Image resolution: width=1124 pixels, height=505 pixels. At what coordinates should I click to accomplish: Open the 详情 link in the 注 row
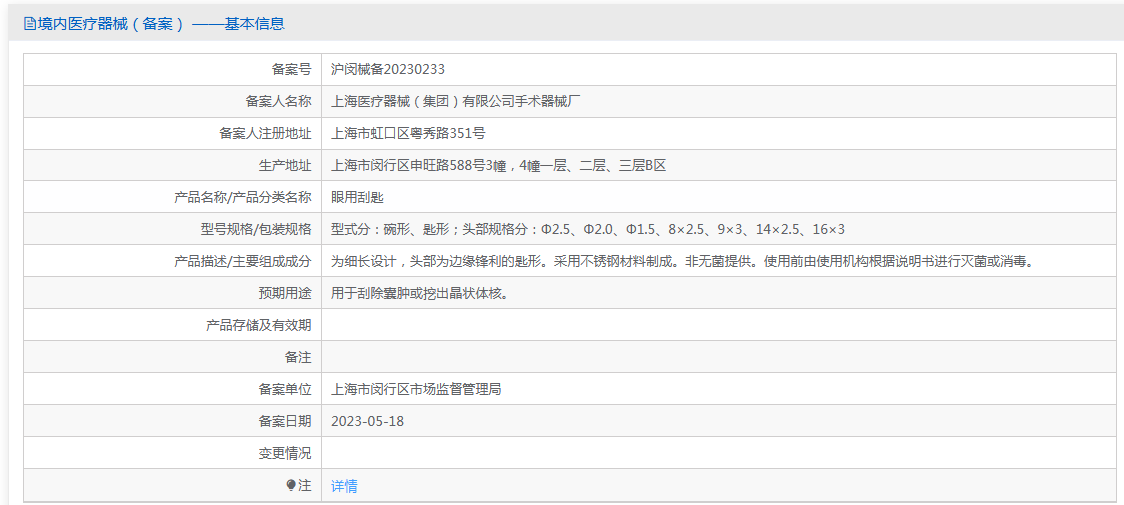pos(344,486)
